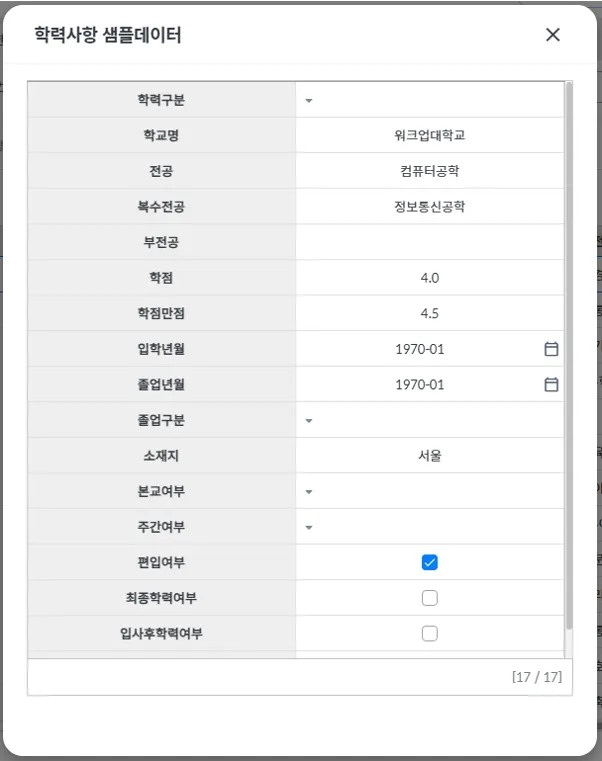The height and width of the screenshot is (761, 602).
Task: Click the 복수전공 field with 정보통신공학
Action: coord(429,207)
